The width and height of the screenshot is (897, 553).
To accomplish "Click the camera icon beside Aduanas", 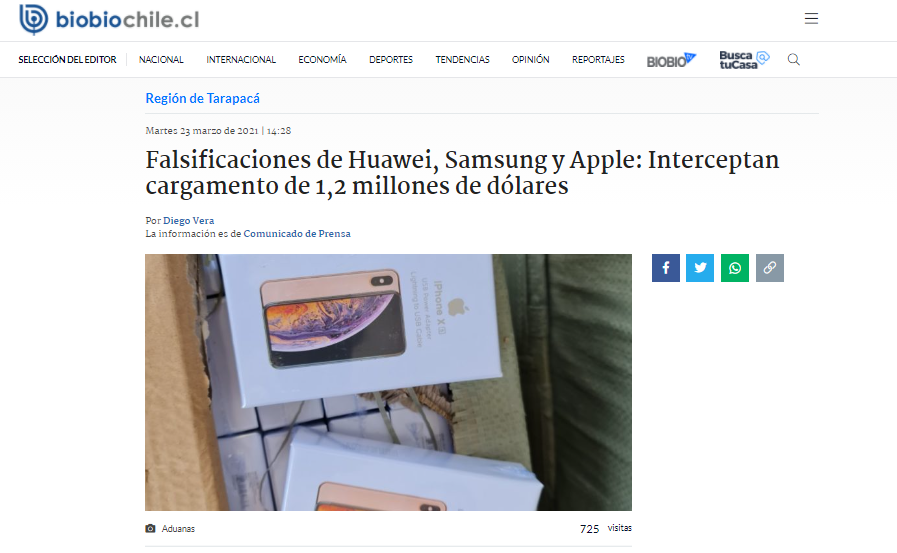I will [x=150, y=528].
